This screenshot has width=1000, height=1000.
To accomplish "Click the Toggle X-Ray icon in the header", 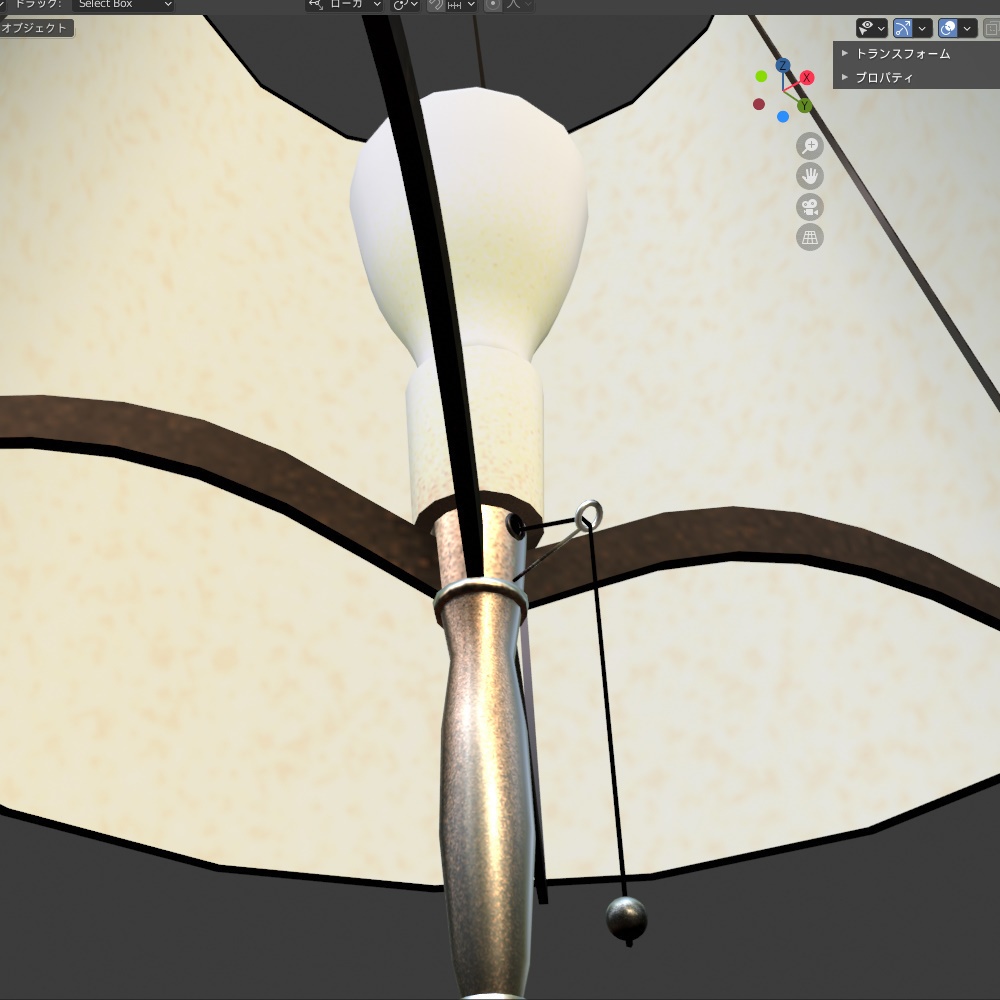I will click(991, 28).
